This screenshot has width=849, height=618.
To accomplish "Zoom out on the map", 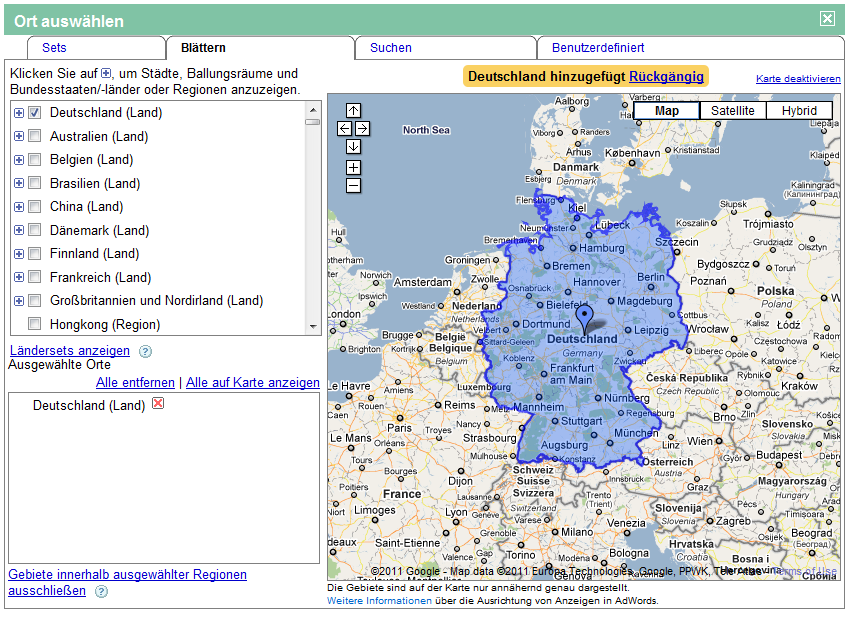I will tap(353, 185).
